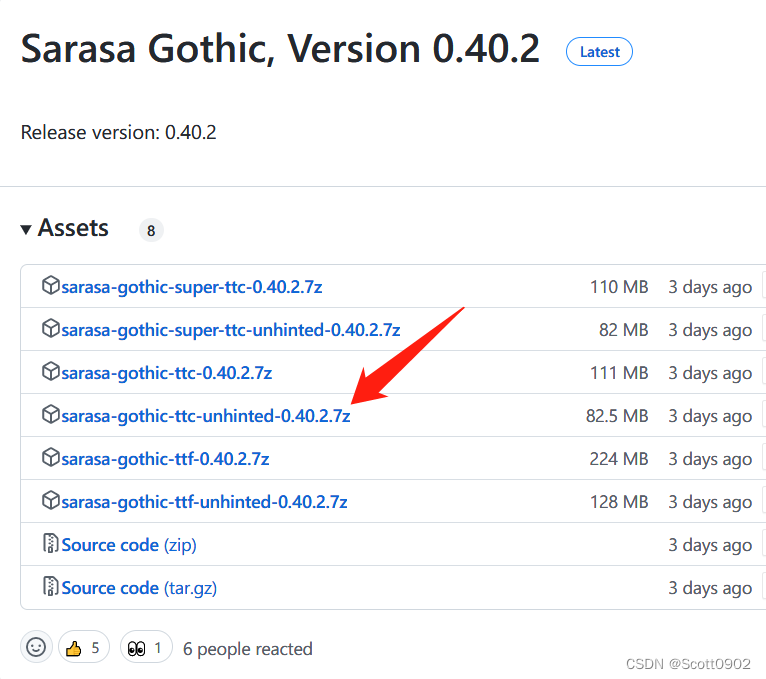Download Source code (tar.gz)
This screenshot has width=766, height=679.
(139, 588)
